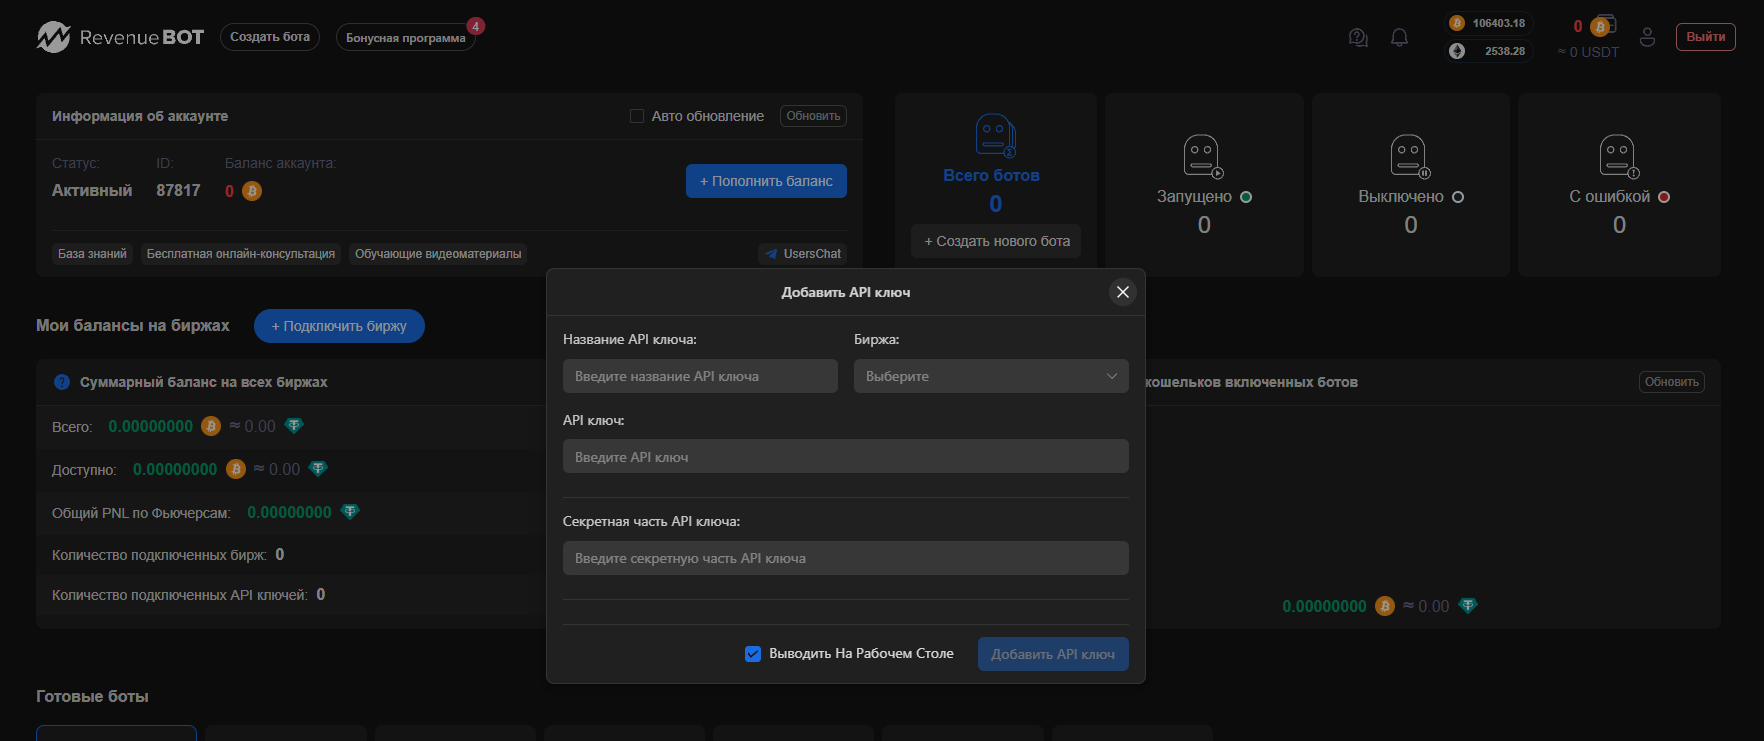Click the Выключено robot icon
Screen dimensions: 1764x741
[1410, 157]
